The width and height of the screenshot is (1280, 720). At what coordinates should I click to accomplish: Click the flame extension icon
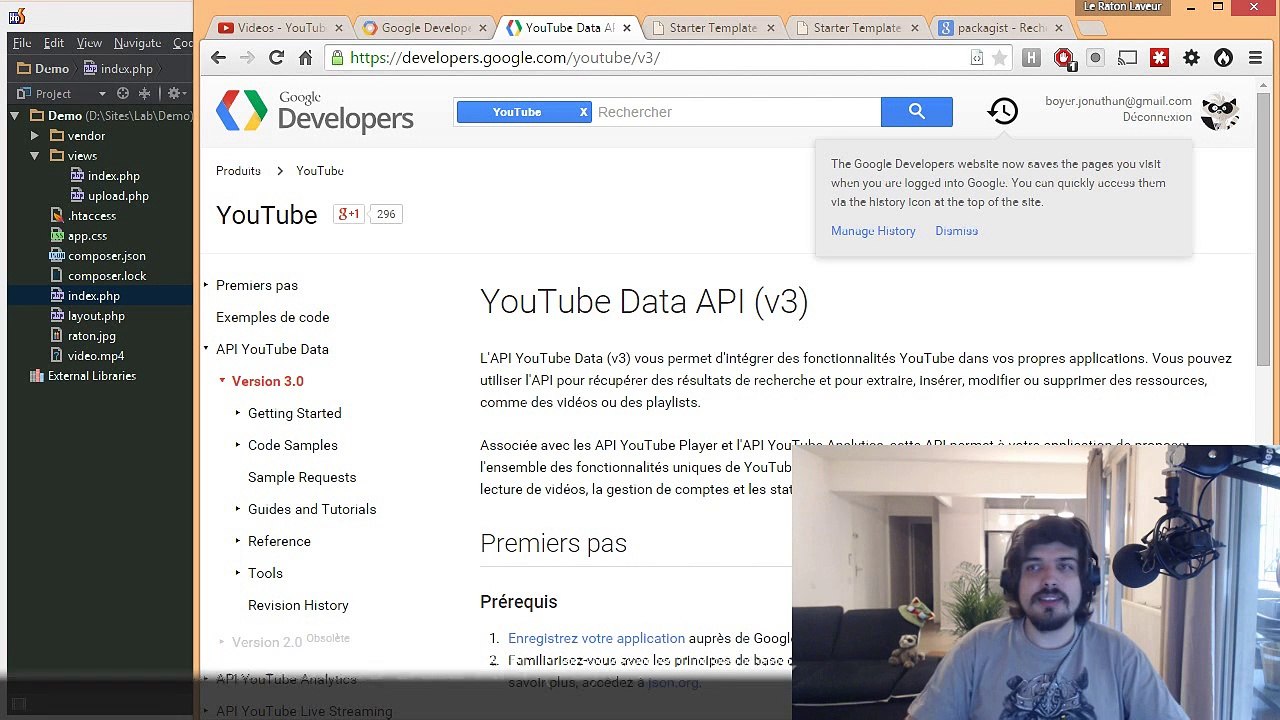(1223, 58)
